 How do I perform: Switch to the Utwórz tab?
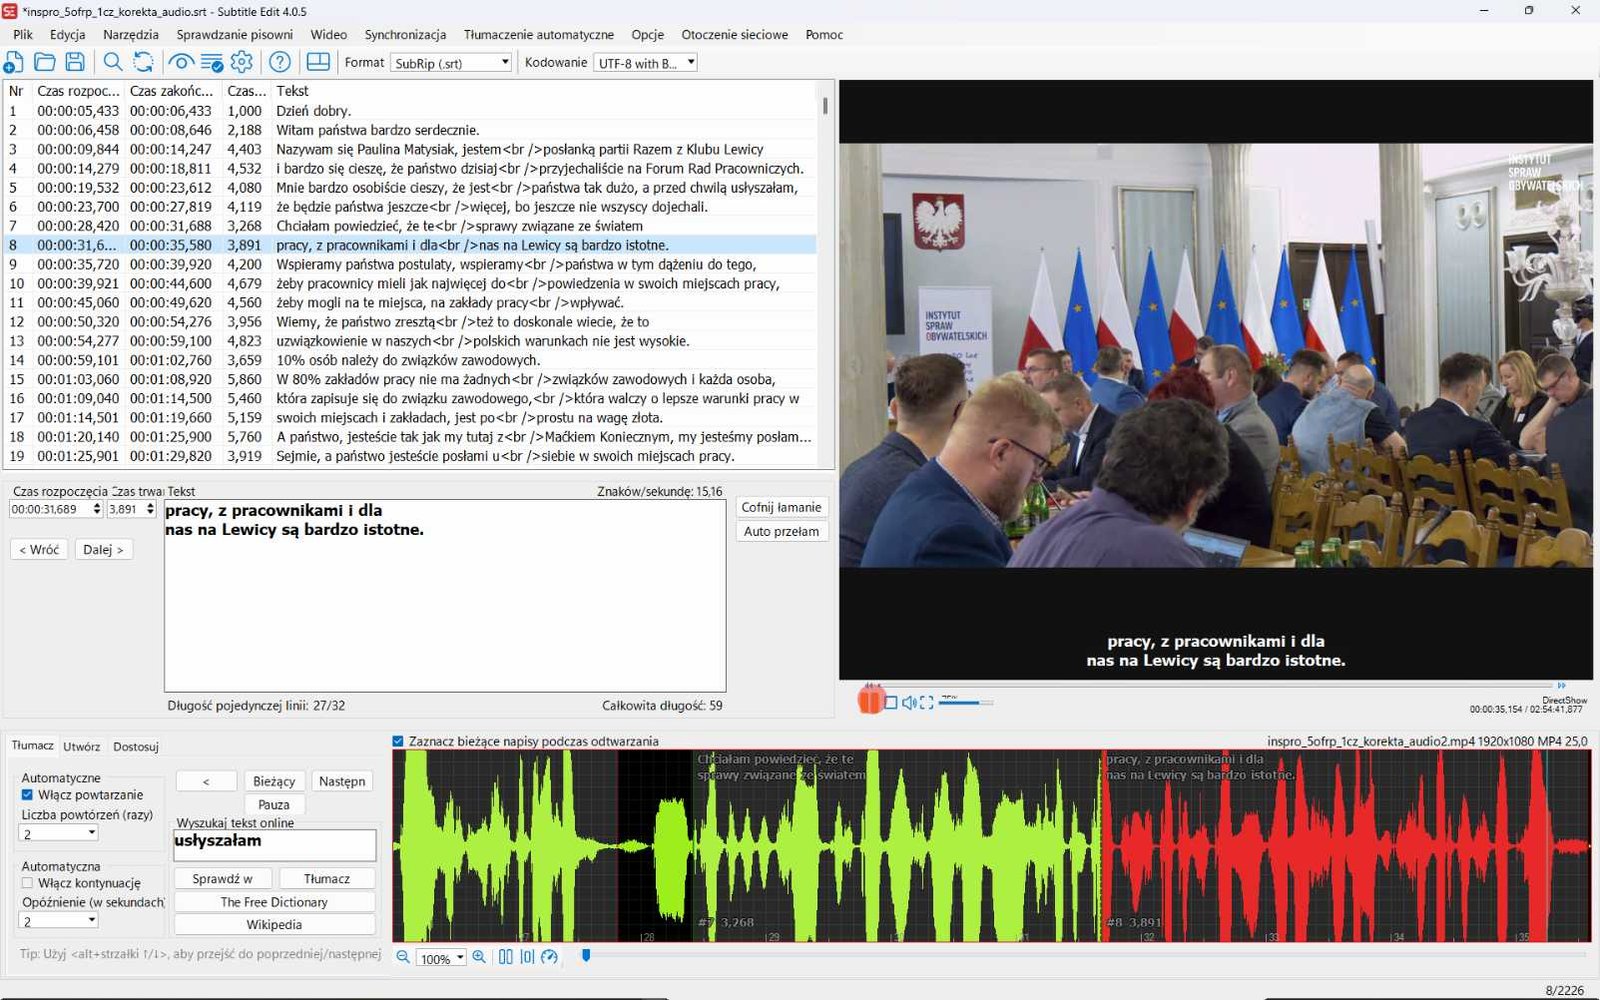tap(82, 746)
